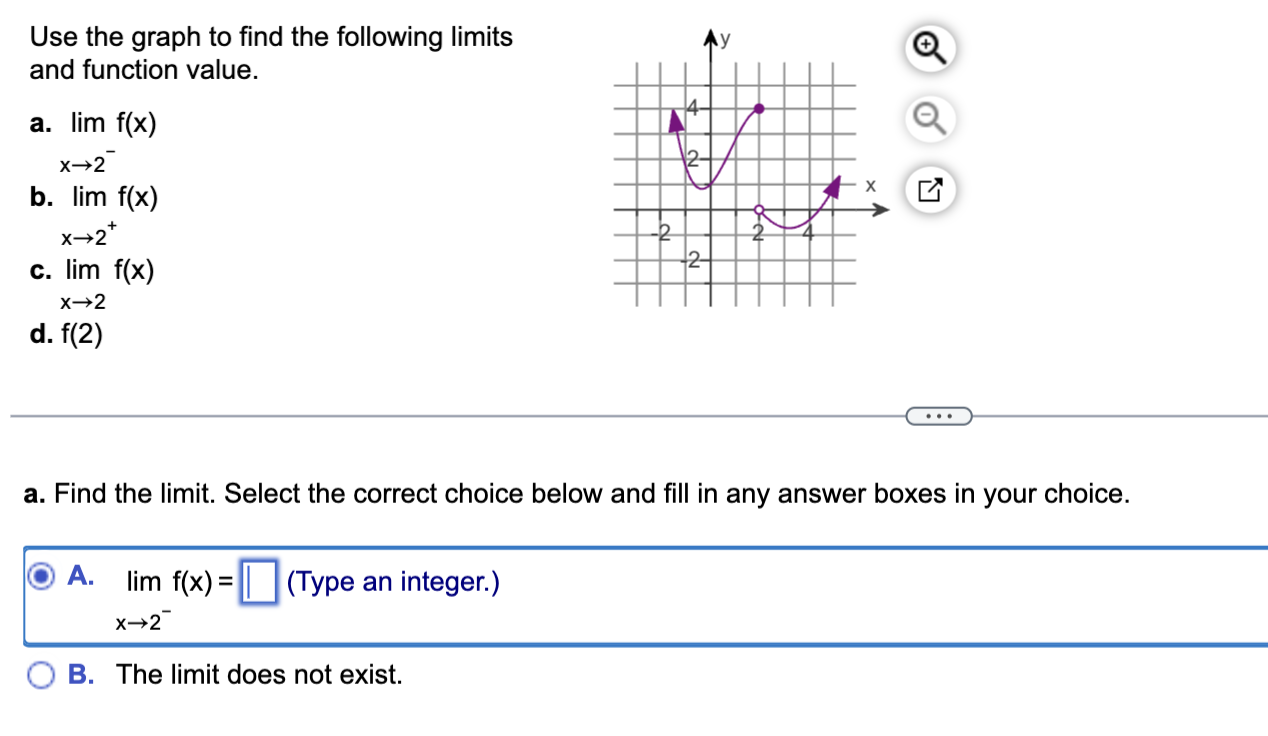Click the answer box after lim f(x) =
1268x736 pixels.
point(259,581)
